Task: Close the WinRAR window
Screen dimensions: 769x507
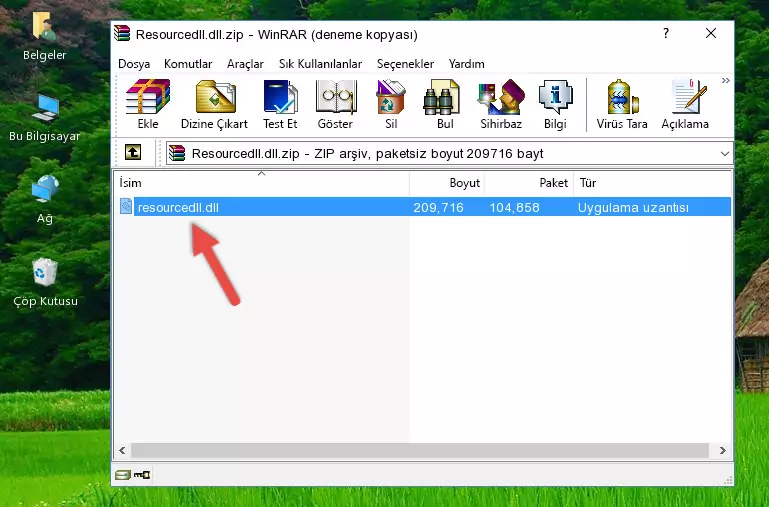Action: pos(711,33)
